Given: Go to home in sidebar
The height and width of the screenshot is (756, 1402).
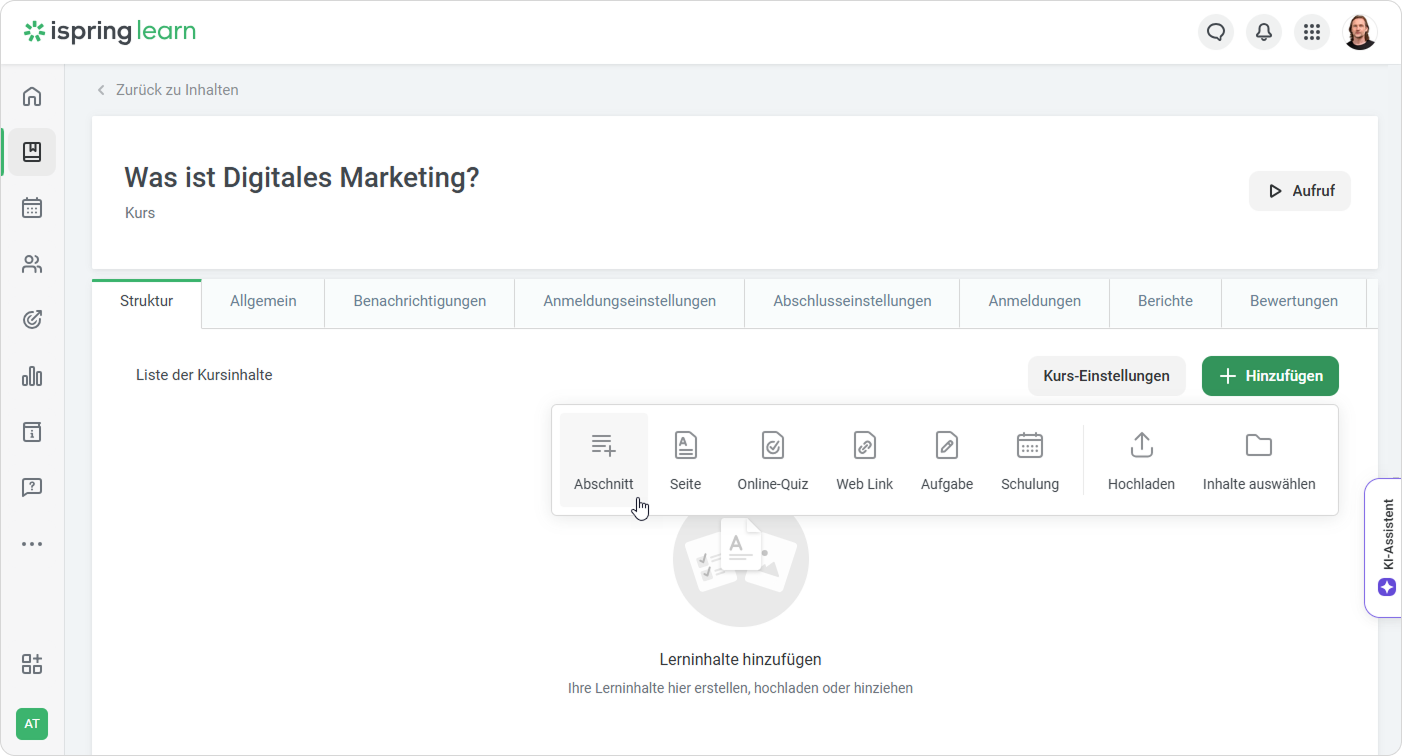Looking at the screenshot, I should tap(32, 96).
